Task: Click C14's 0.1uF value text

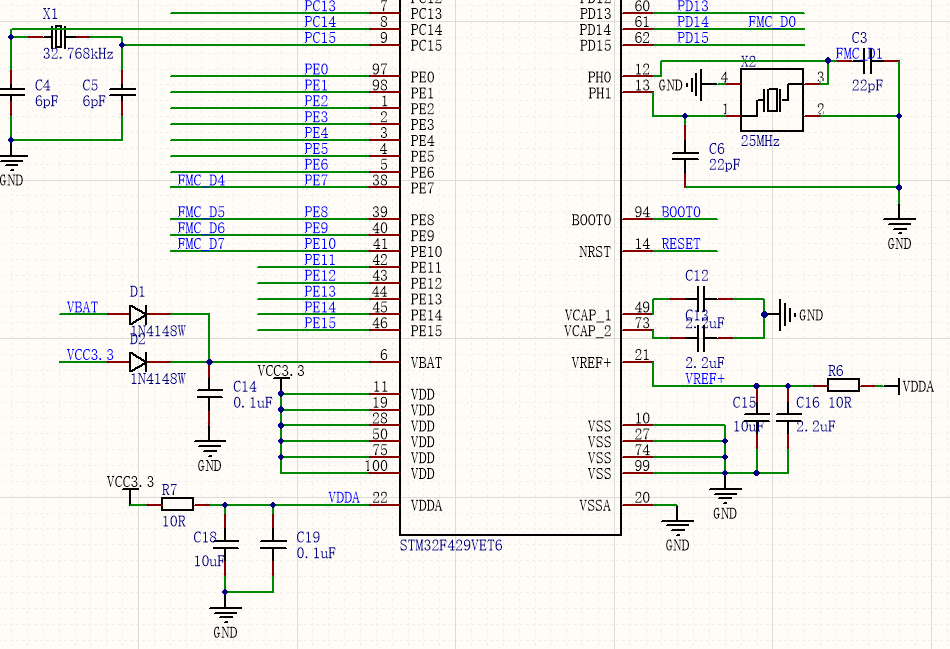Action: [x=253, y=402]
